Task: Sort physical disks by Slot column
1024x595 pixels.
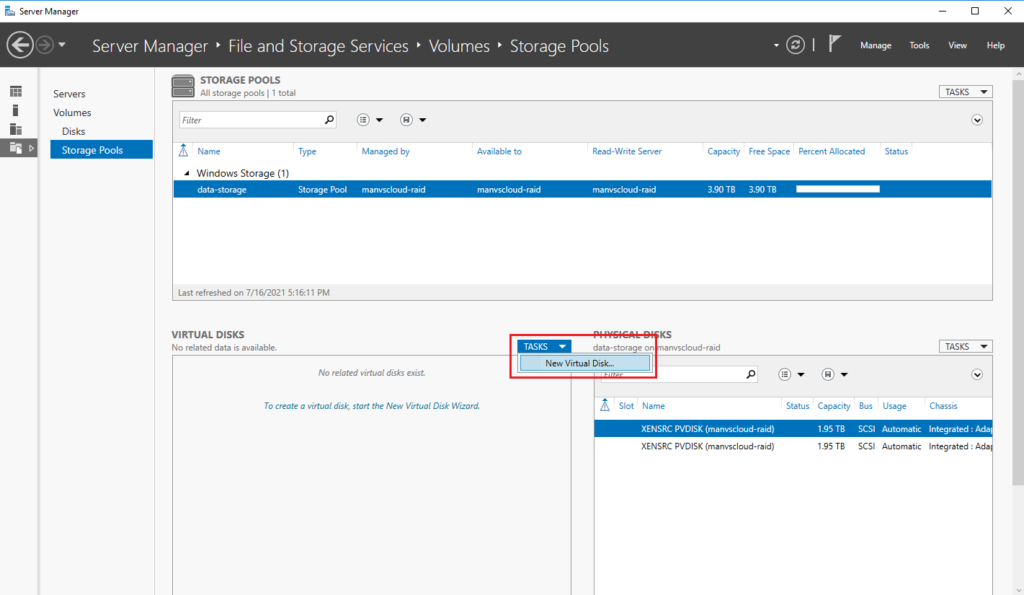Action: point(626,406)
